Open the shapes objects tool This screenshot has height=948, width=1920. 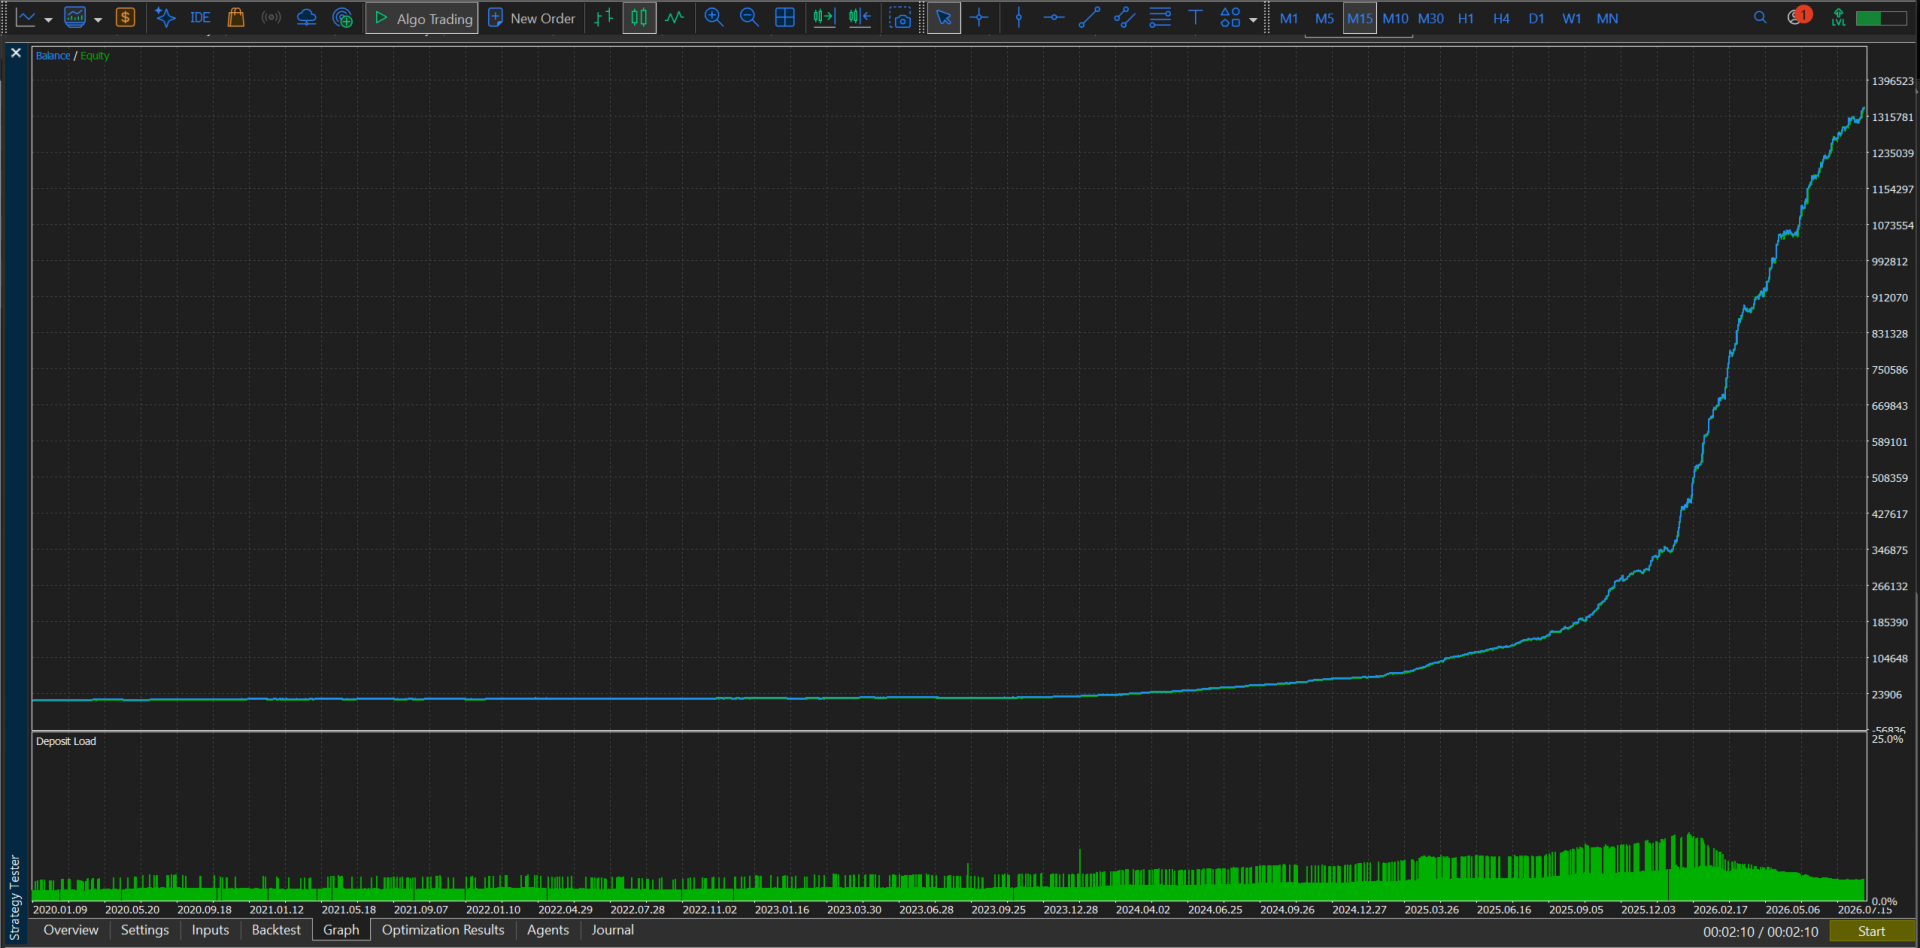click(x=1230, y=18)
